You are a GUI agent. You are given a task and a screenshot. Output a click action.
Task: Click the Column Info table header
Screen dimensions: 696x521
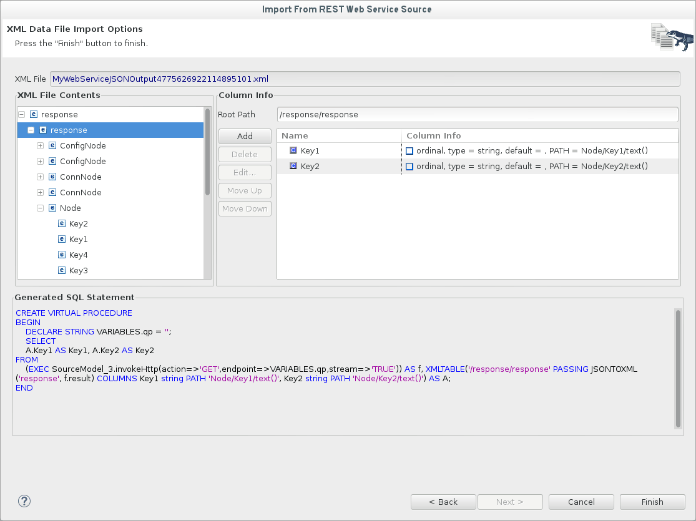click(x=540, y=136)
